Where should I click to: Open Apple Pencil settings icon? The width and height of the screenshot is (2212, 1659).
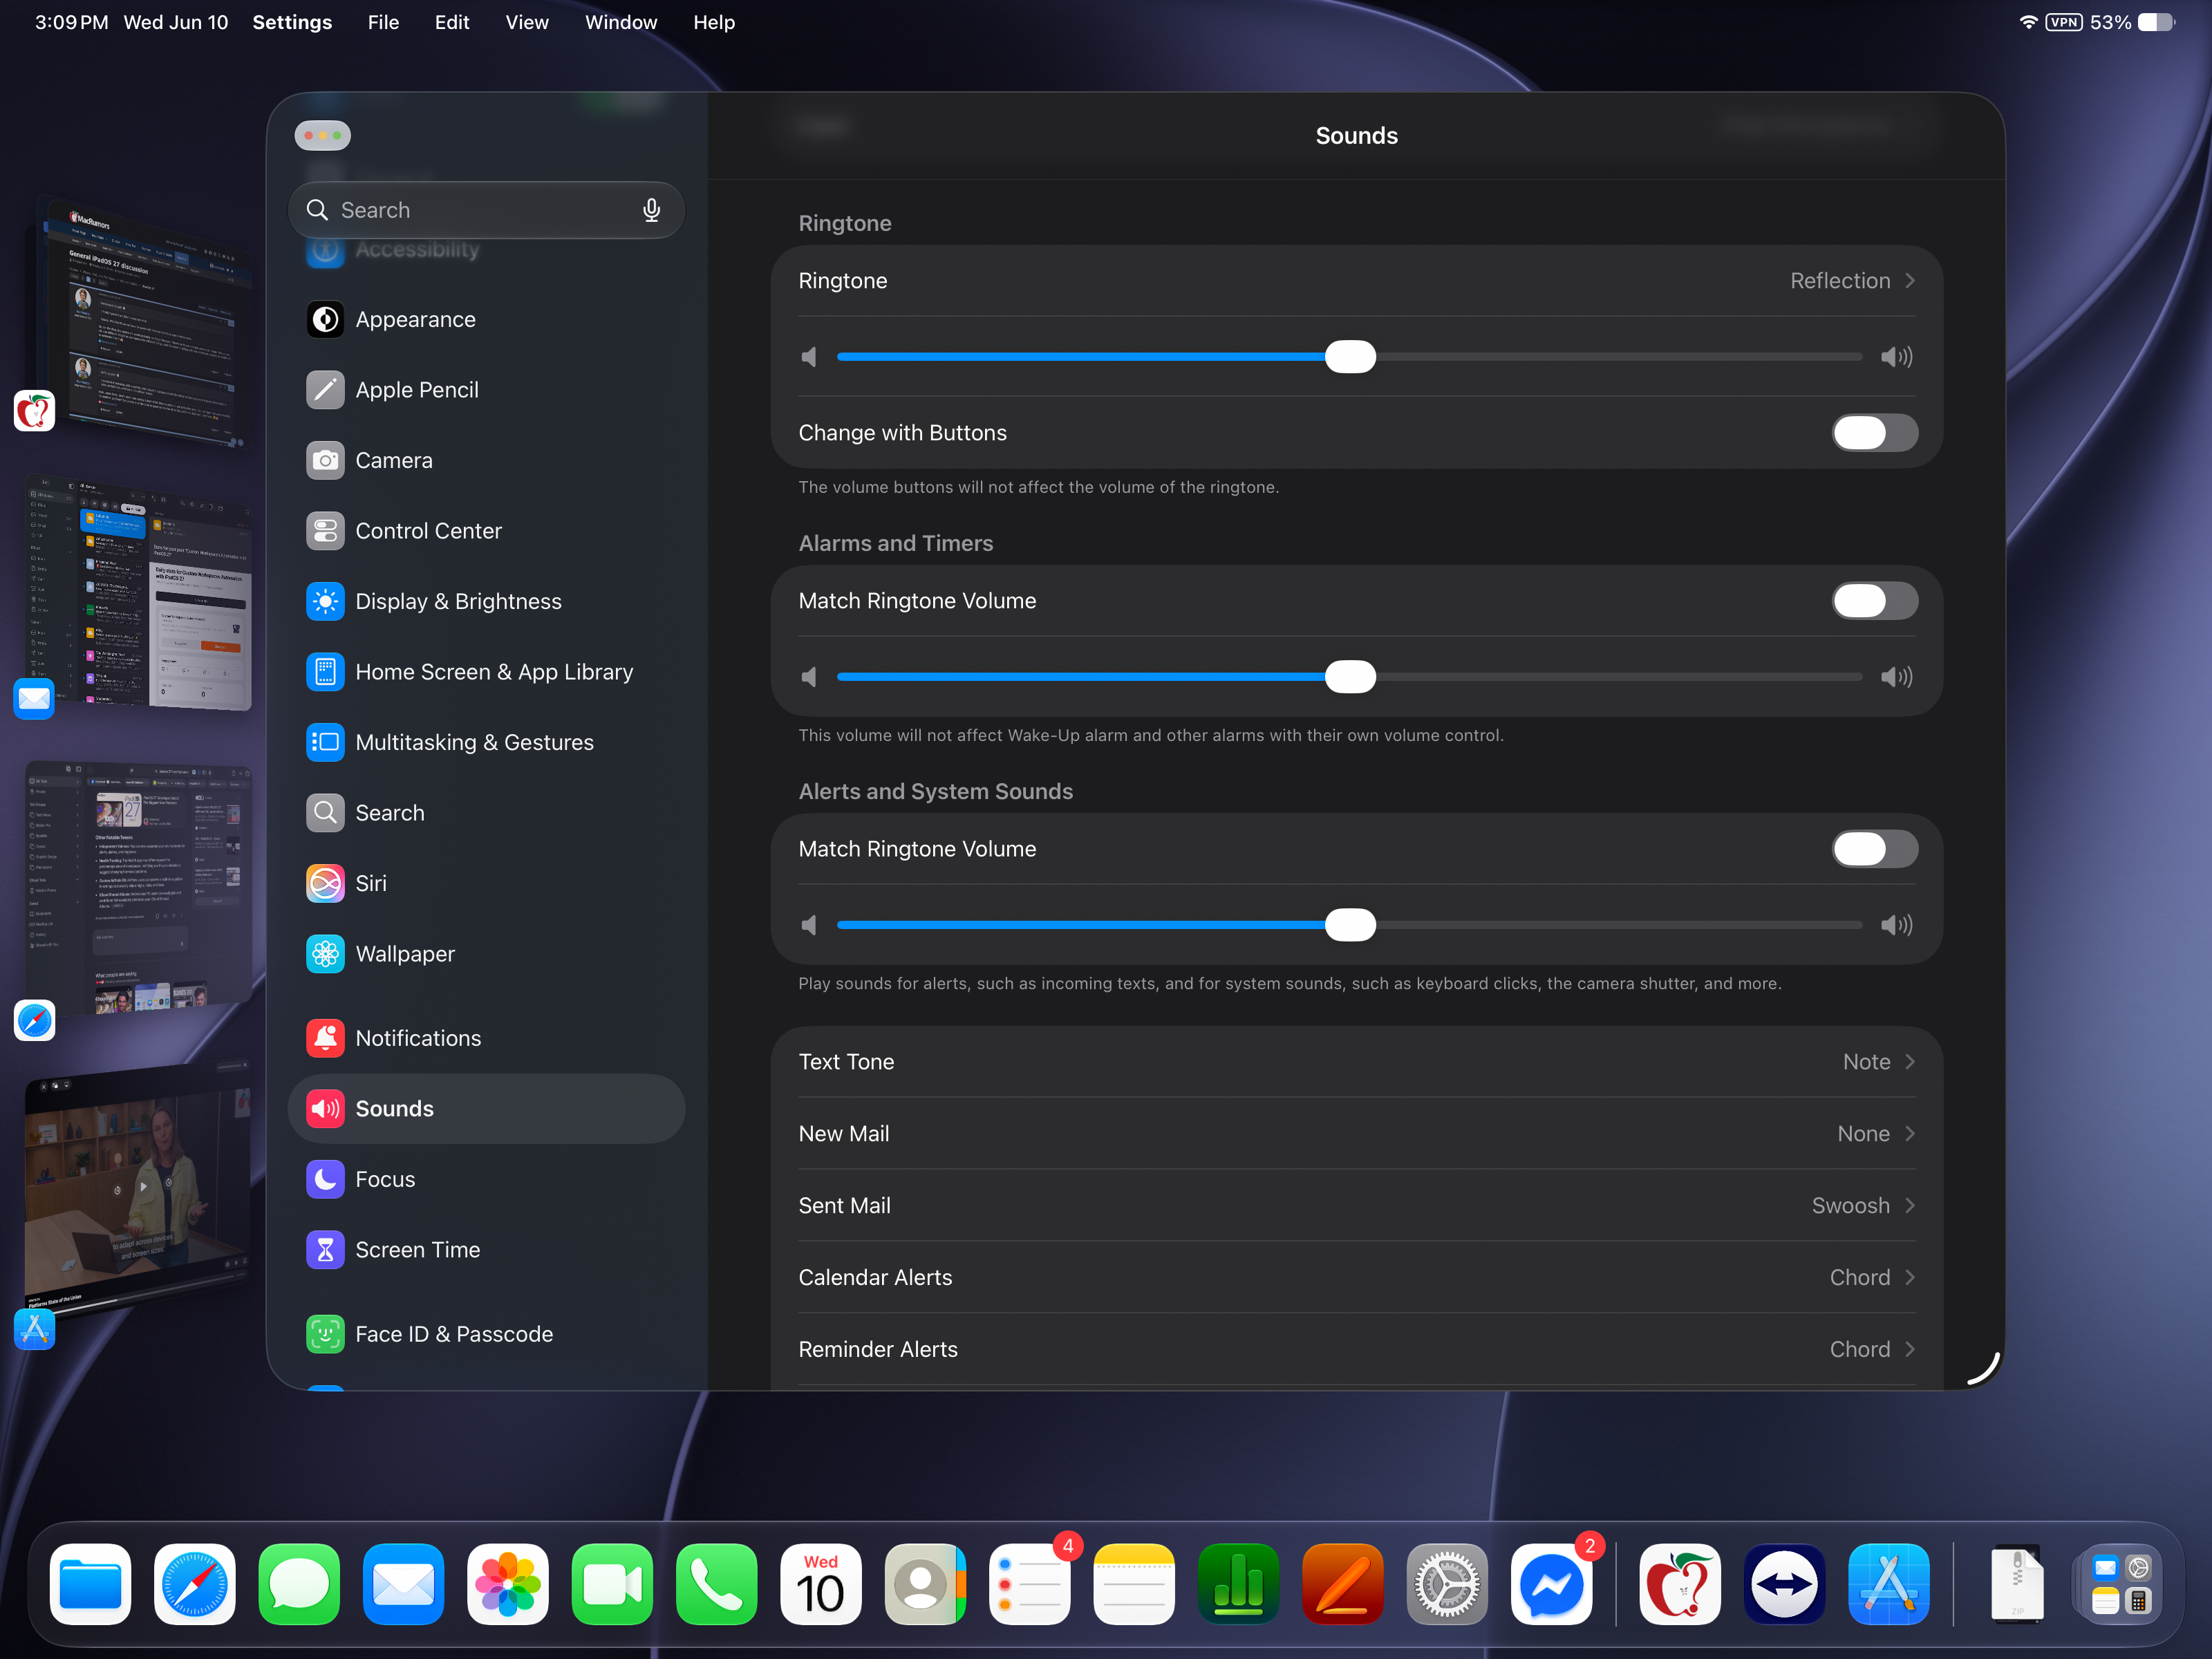pos(325,390)
